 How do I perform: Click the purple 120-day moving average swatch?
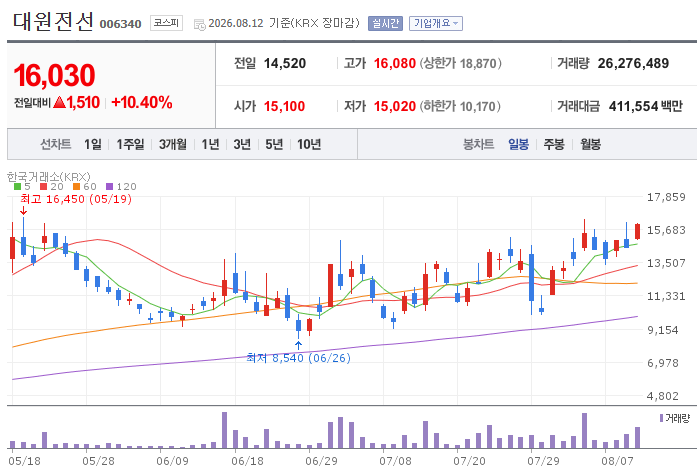(110, 187)
